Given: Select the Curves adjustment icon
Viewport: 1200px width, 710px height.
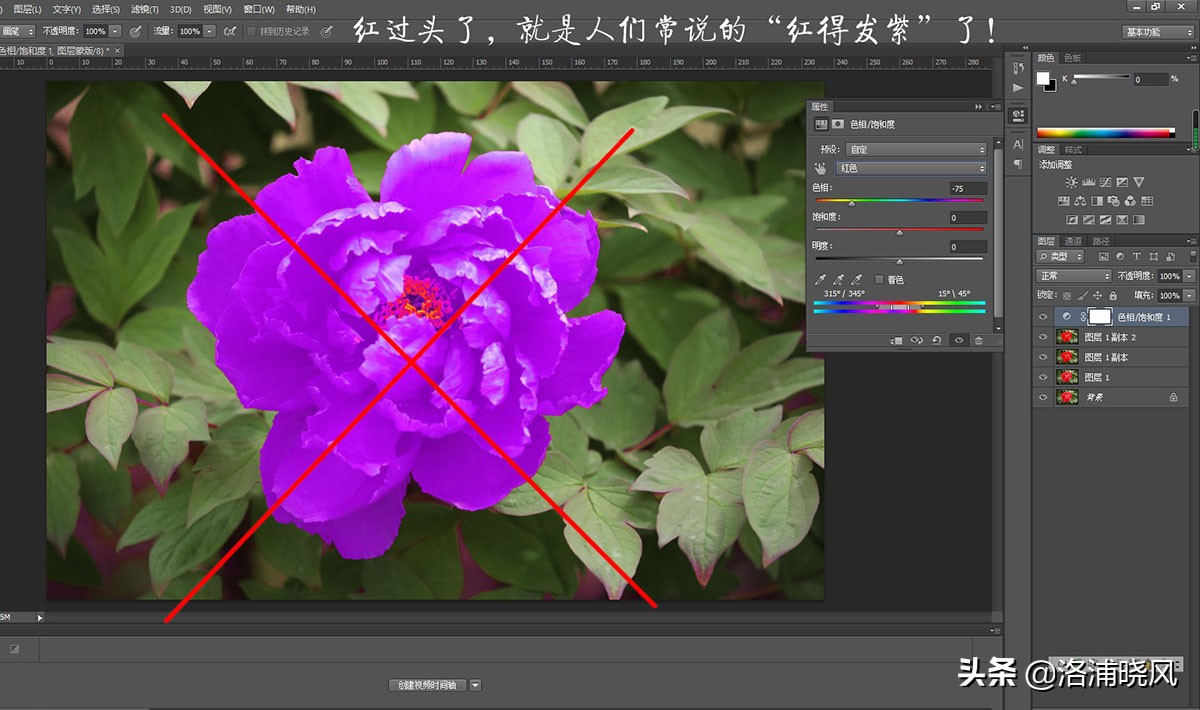Looking at the screenshot, I should pos(1106,183).
